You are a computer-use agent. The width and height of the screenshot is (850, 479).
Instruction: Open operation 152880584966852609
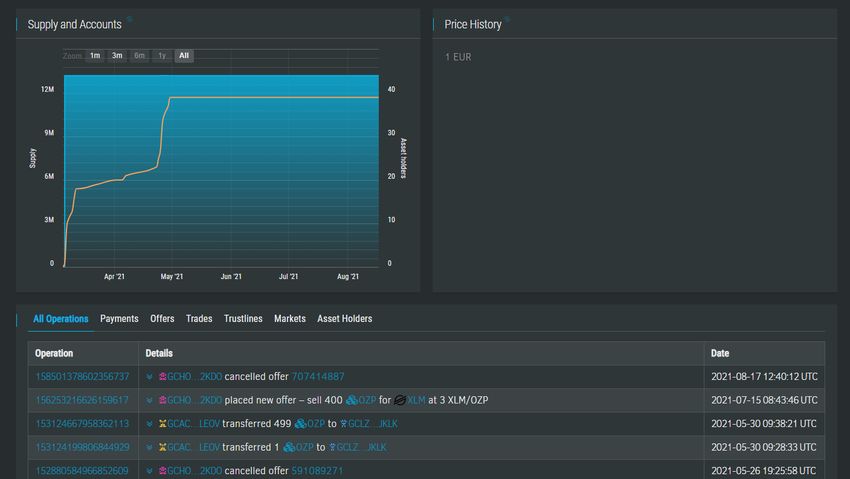point(82,471)
